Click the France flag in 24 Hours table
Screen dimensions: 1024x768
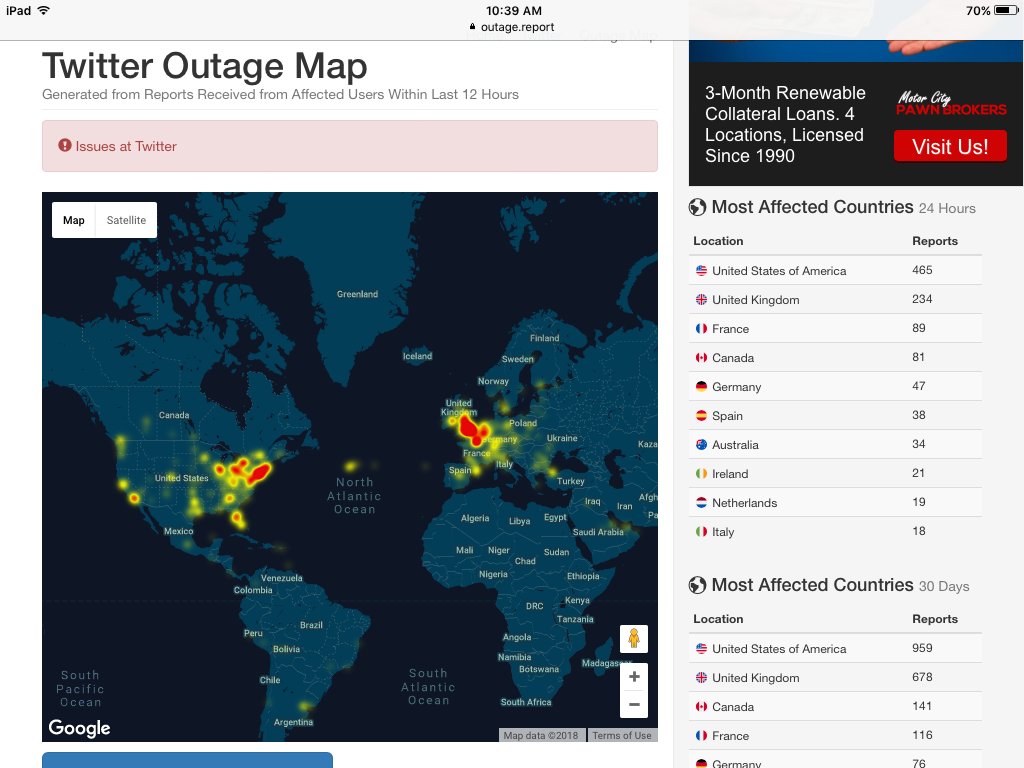[701, 328]
